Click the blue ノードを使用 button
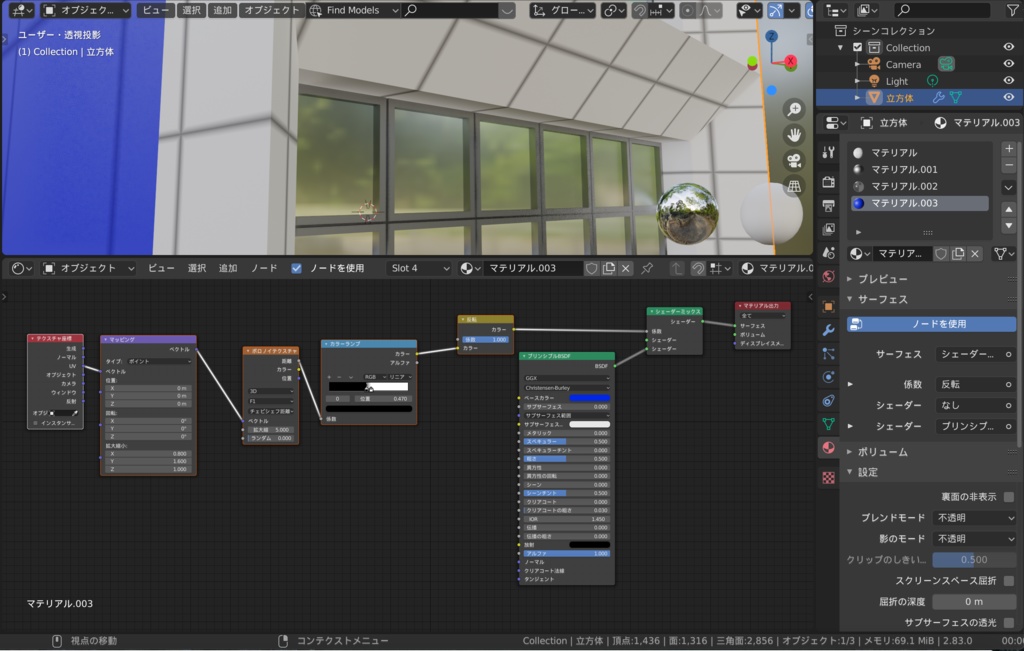The width and height of the screenshot is (1024, 651). tap(931, 324)
